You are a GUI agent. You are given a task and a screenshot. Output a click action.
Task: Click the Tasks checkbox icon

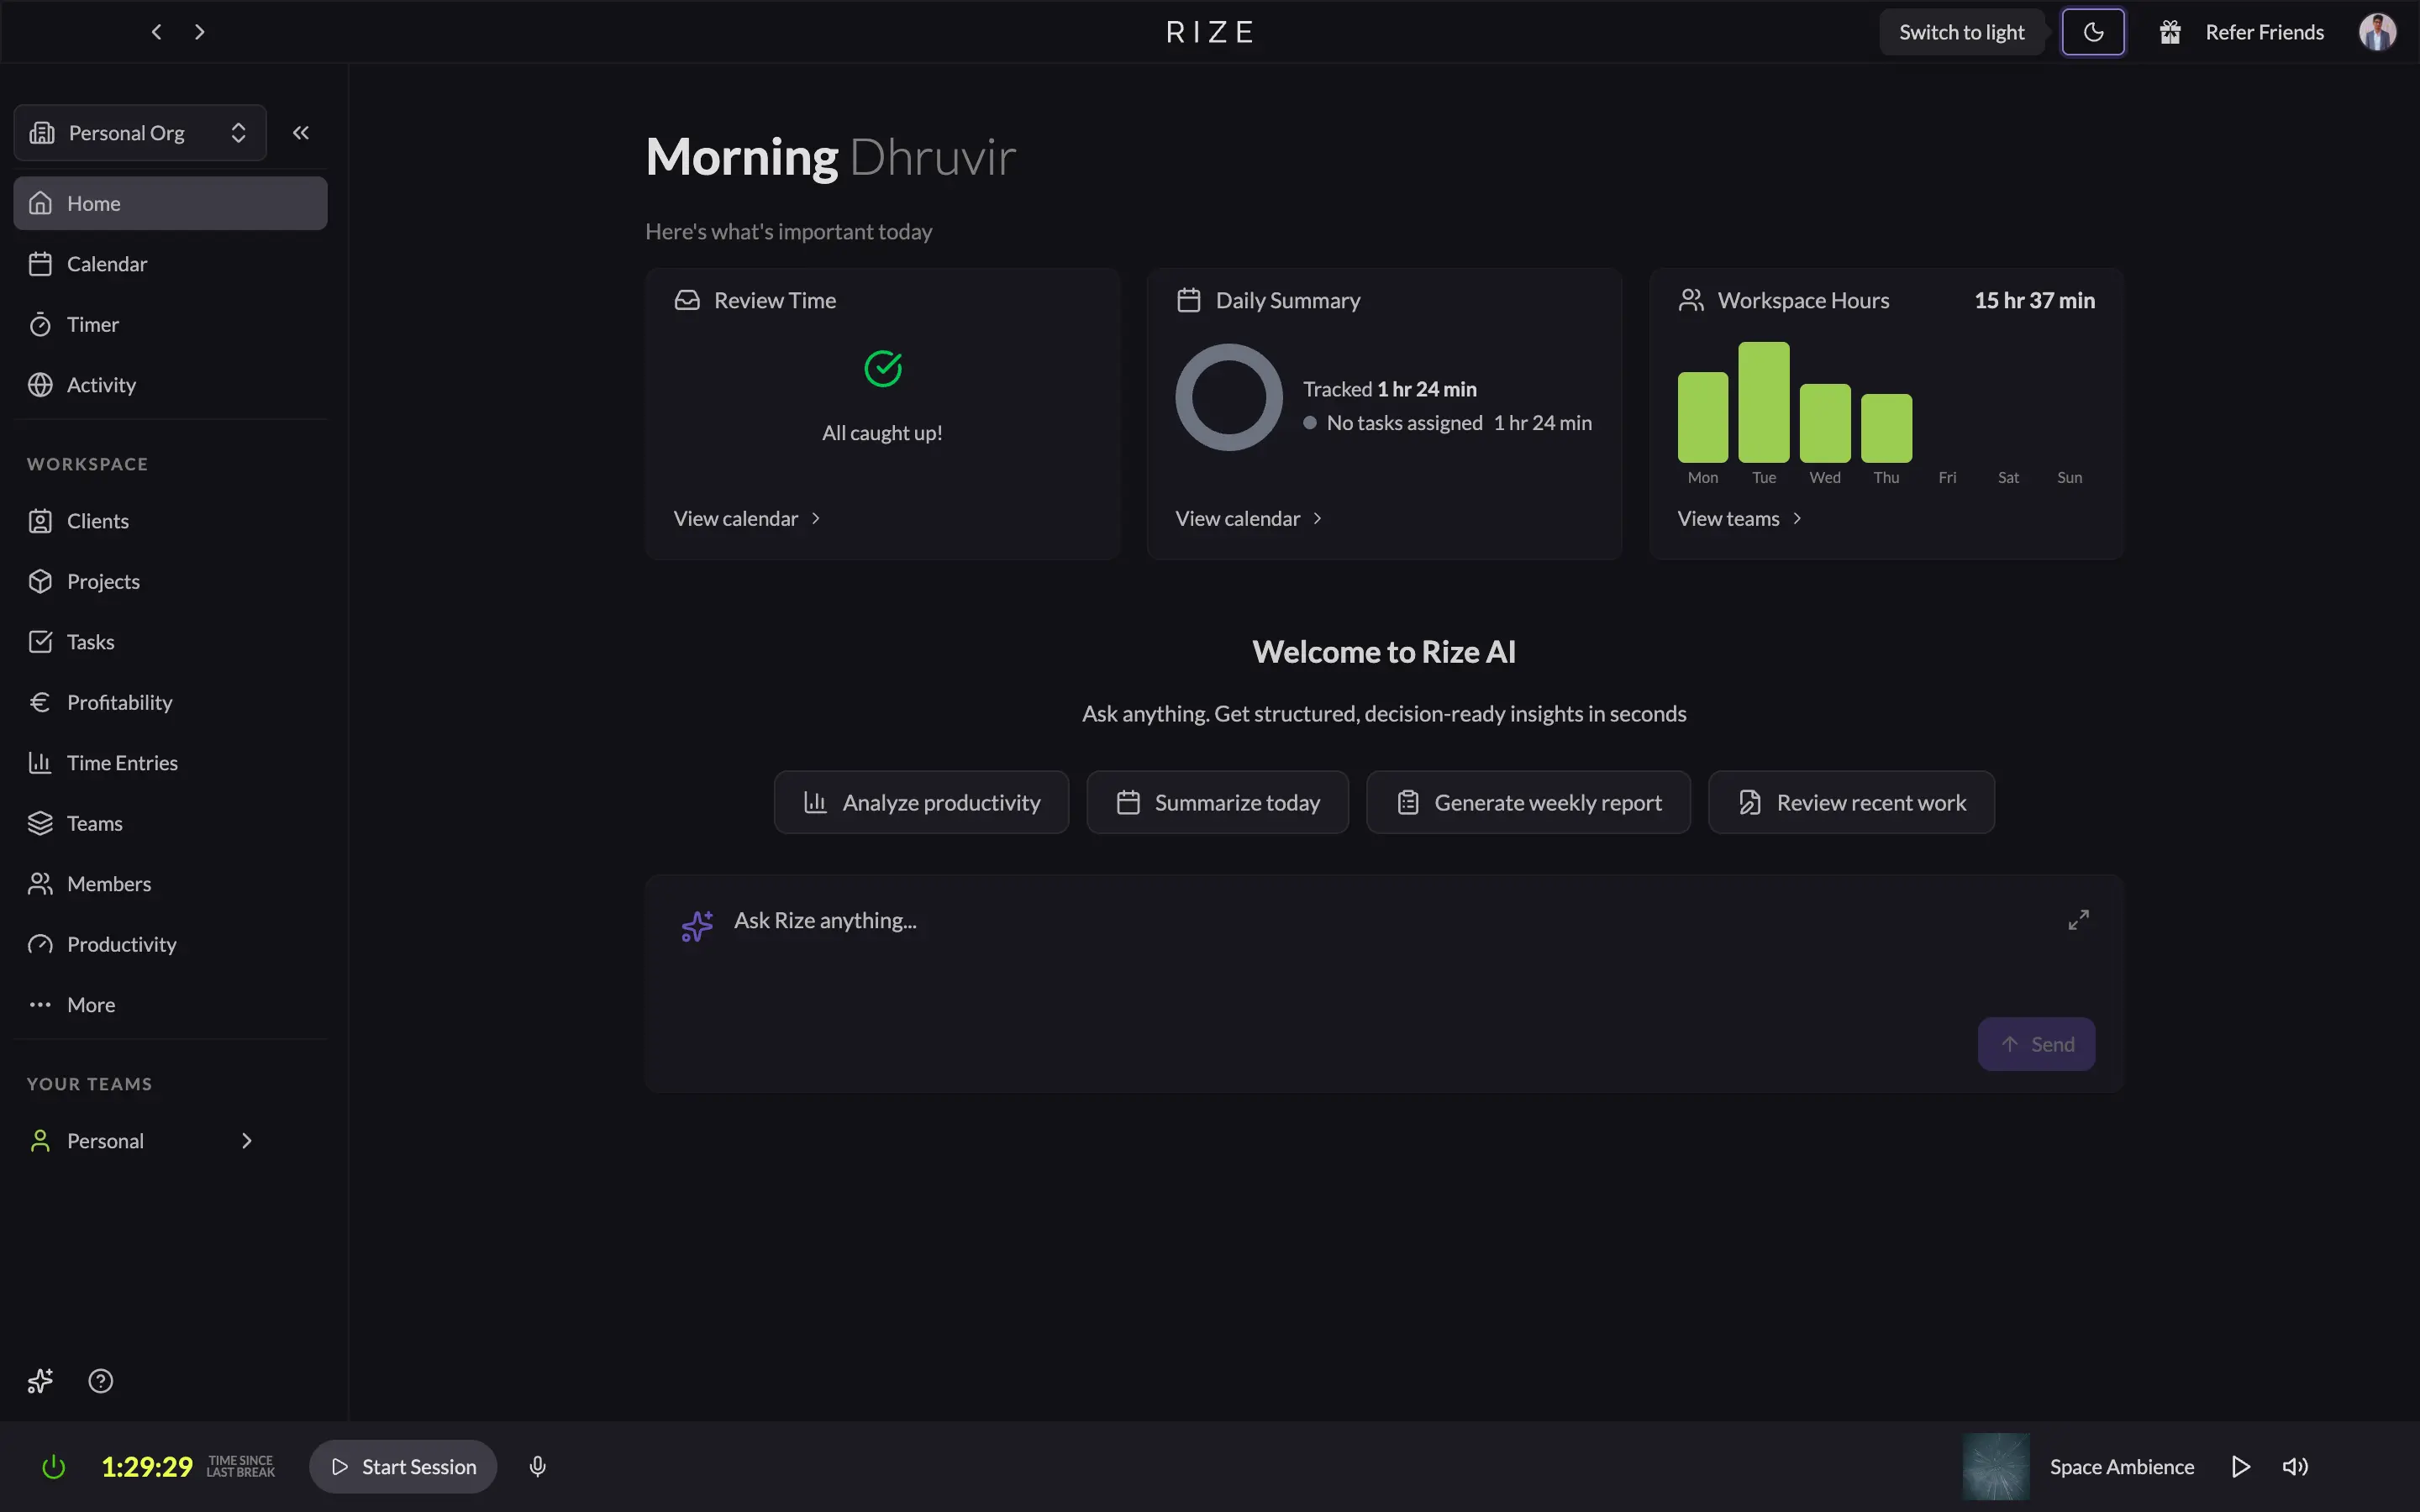(x=40, y=642)
